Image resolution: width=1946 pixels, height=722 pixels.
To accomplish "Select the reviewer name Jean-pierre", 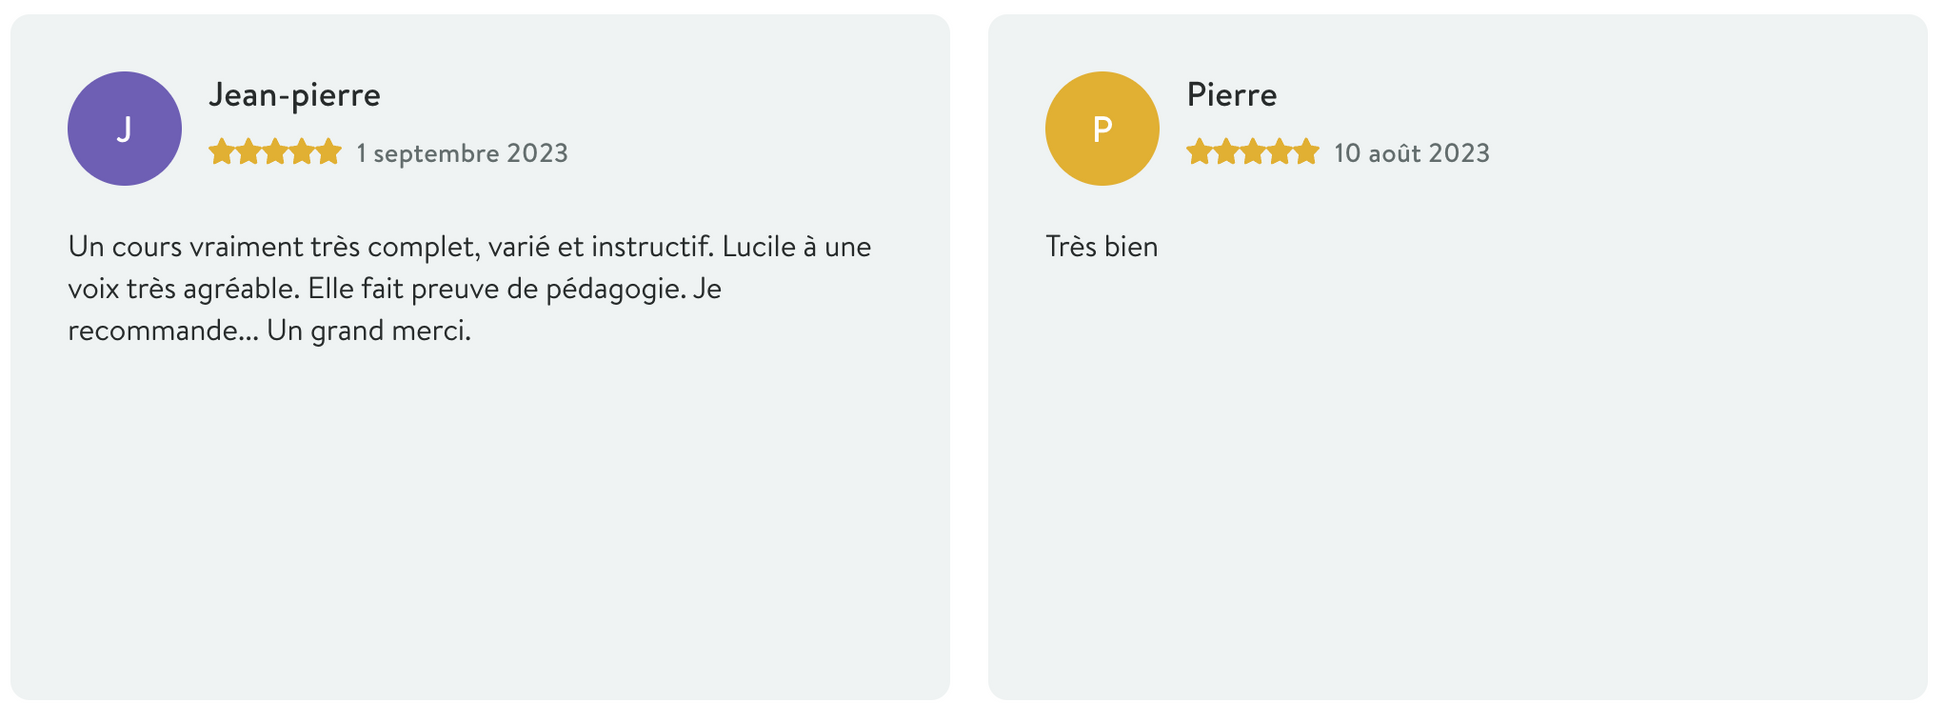I will pyautogui.click(x=294, y=95).
